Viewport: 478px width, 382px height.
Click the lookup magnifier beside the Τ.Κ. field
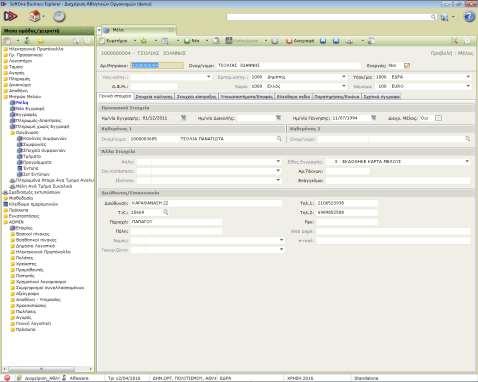point(165,212)
